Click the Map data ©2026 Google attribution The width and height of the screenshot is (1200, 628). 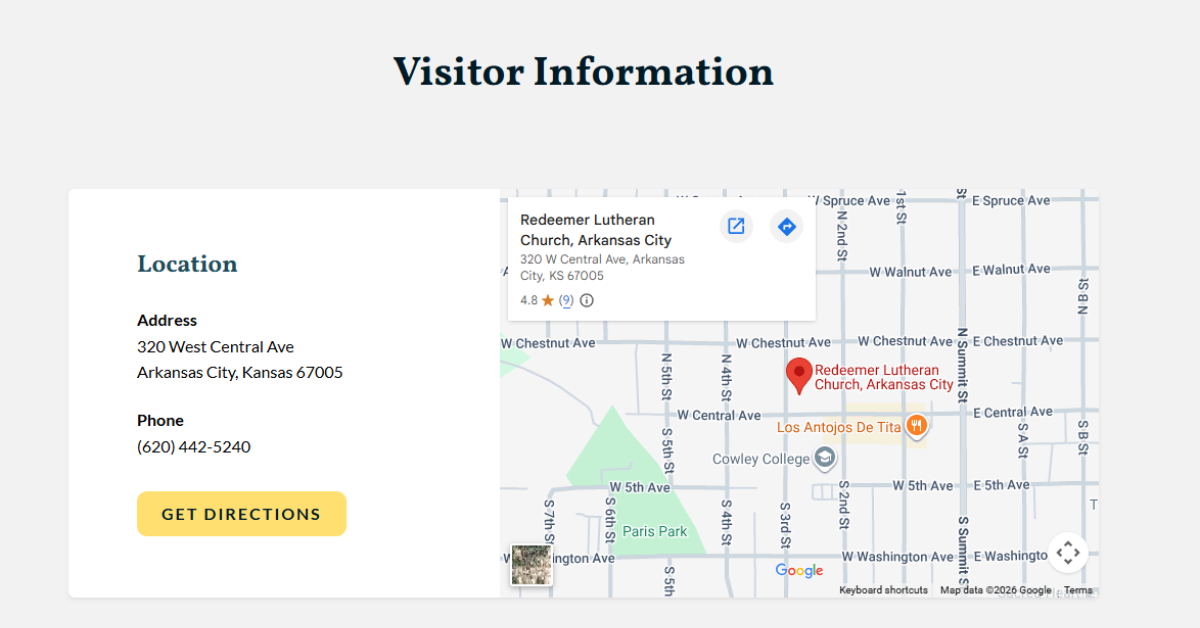995,590
